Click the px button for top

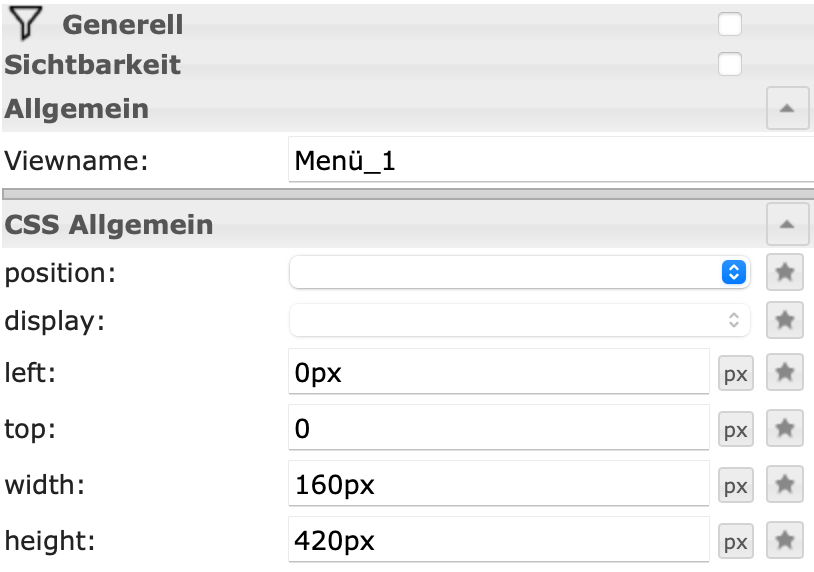tap(736, 430)
